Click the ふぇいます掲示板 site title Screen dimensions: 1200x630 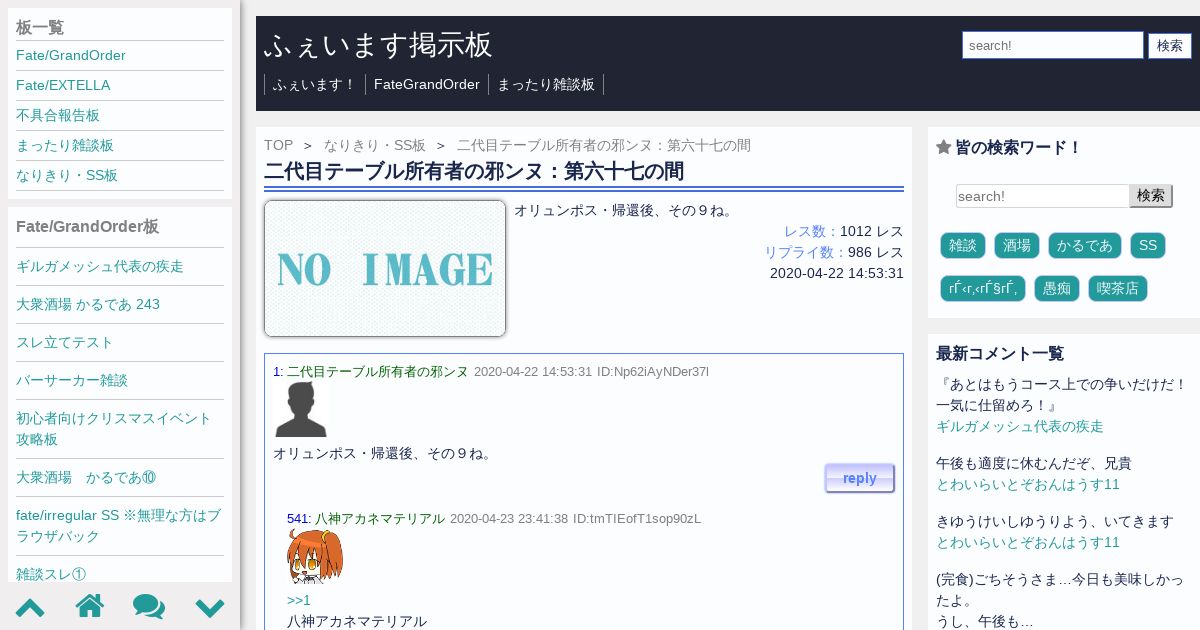[x=379, y=45]
